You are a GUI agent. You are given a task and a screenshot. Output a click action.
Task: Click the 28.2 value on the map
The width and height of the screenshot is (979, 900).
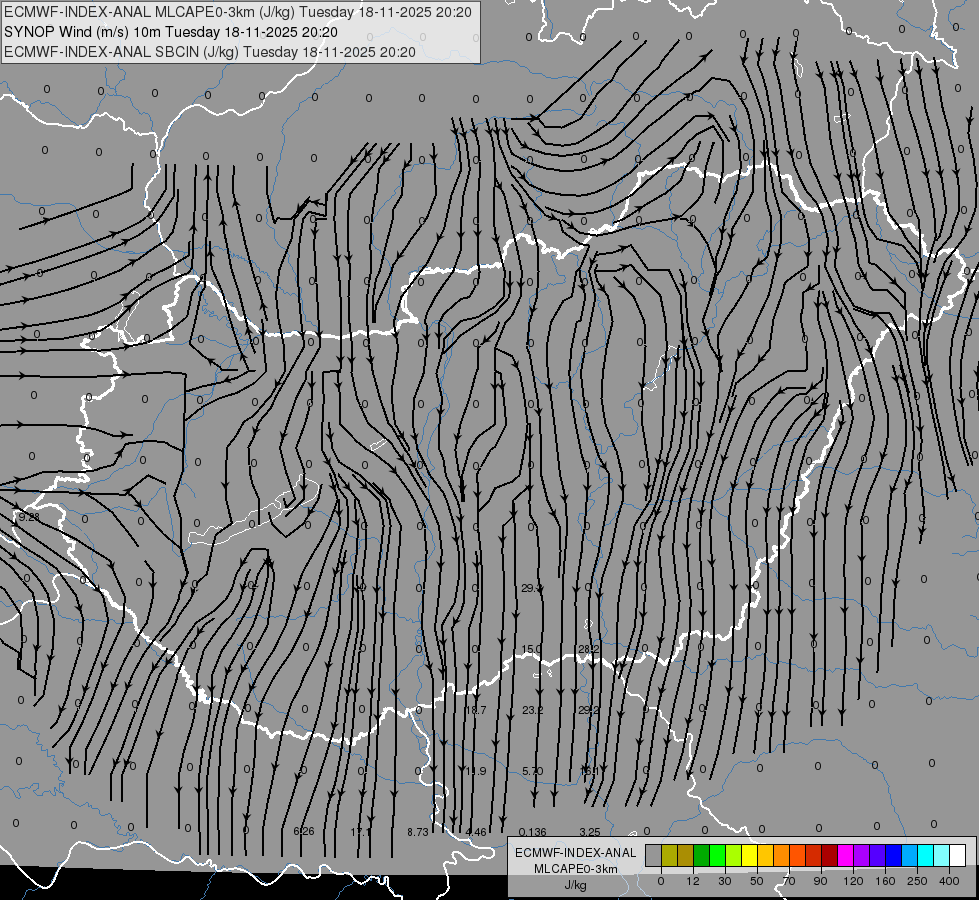pyautogui.click(x=589, y=649)
